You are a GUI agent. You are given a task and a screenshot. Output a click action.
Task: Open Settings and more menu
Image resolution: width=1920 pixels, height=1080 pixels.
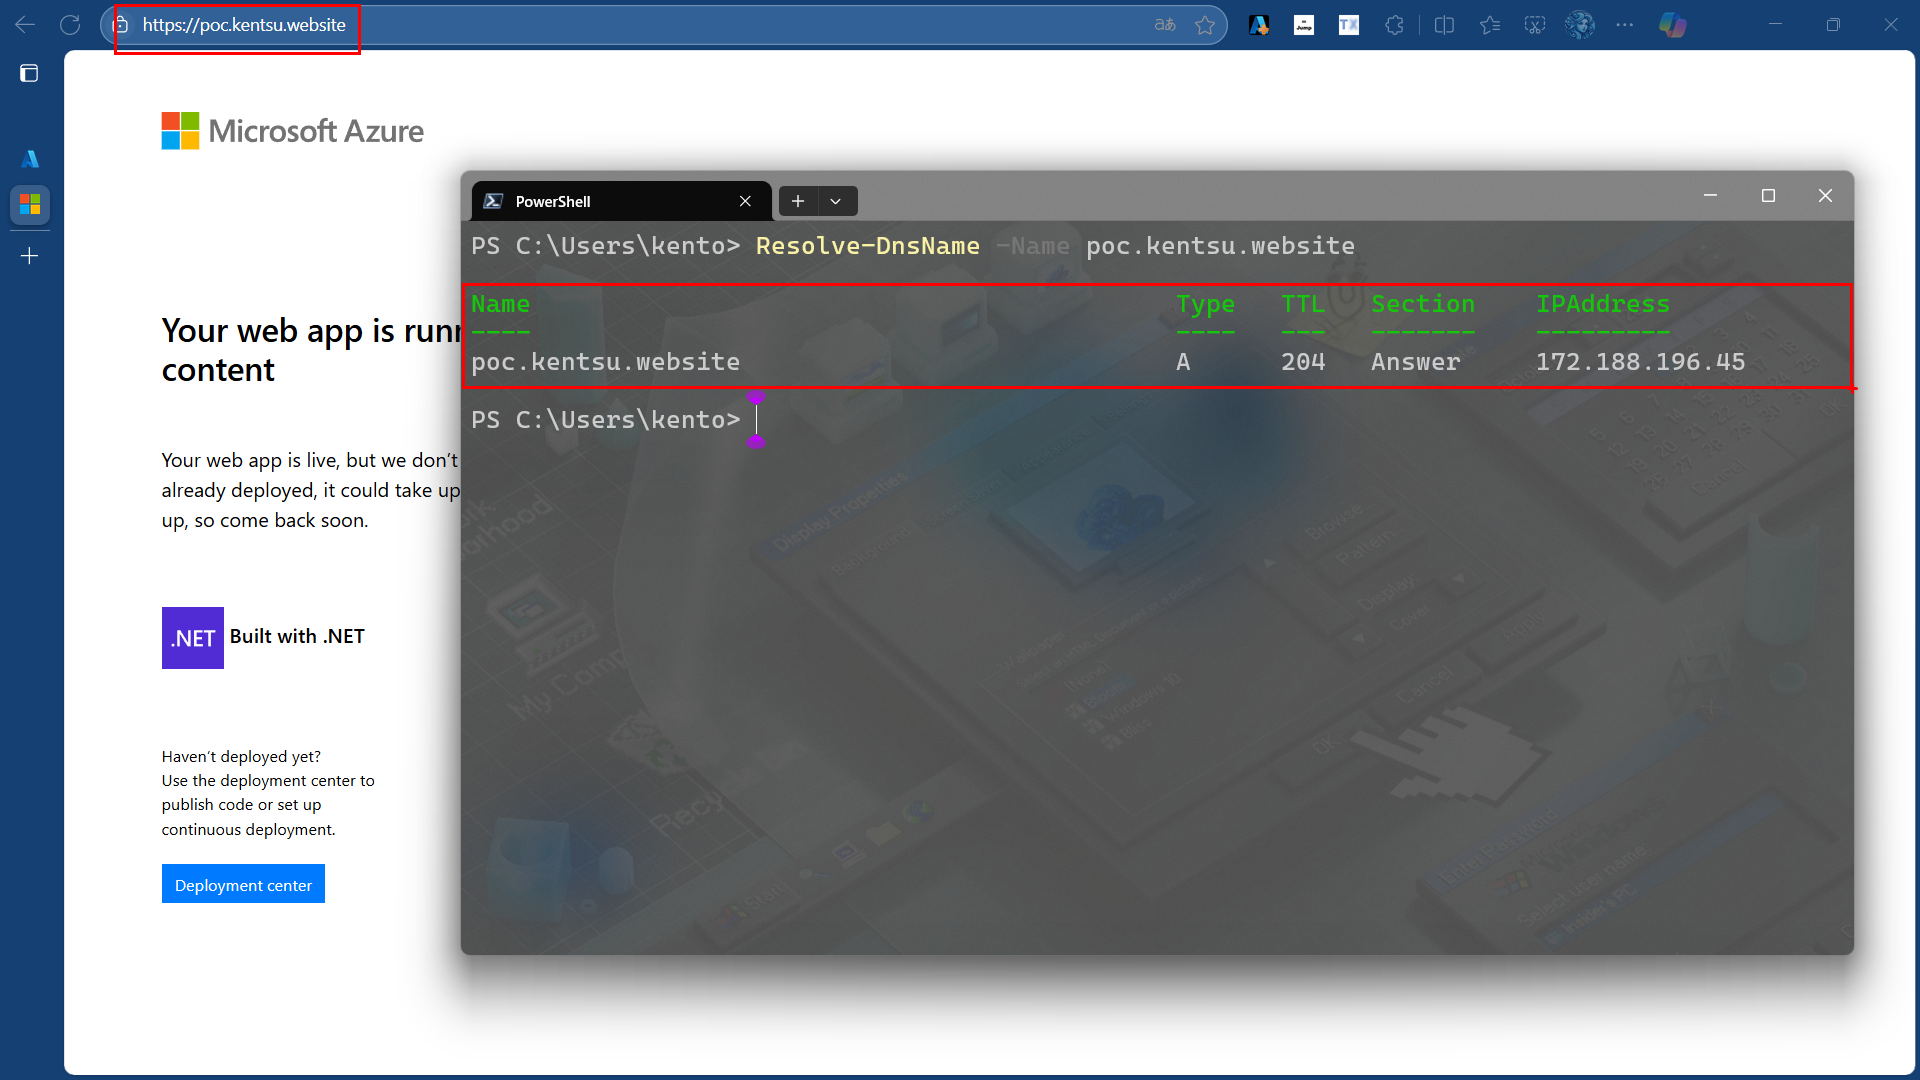(1625, 25)
